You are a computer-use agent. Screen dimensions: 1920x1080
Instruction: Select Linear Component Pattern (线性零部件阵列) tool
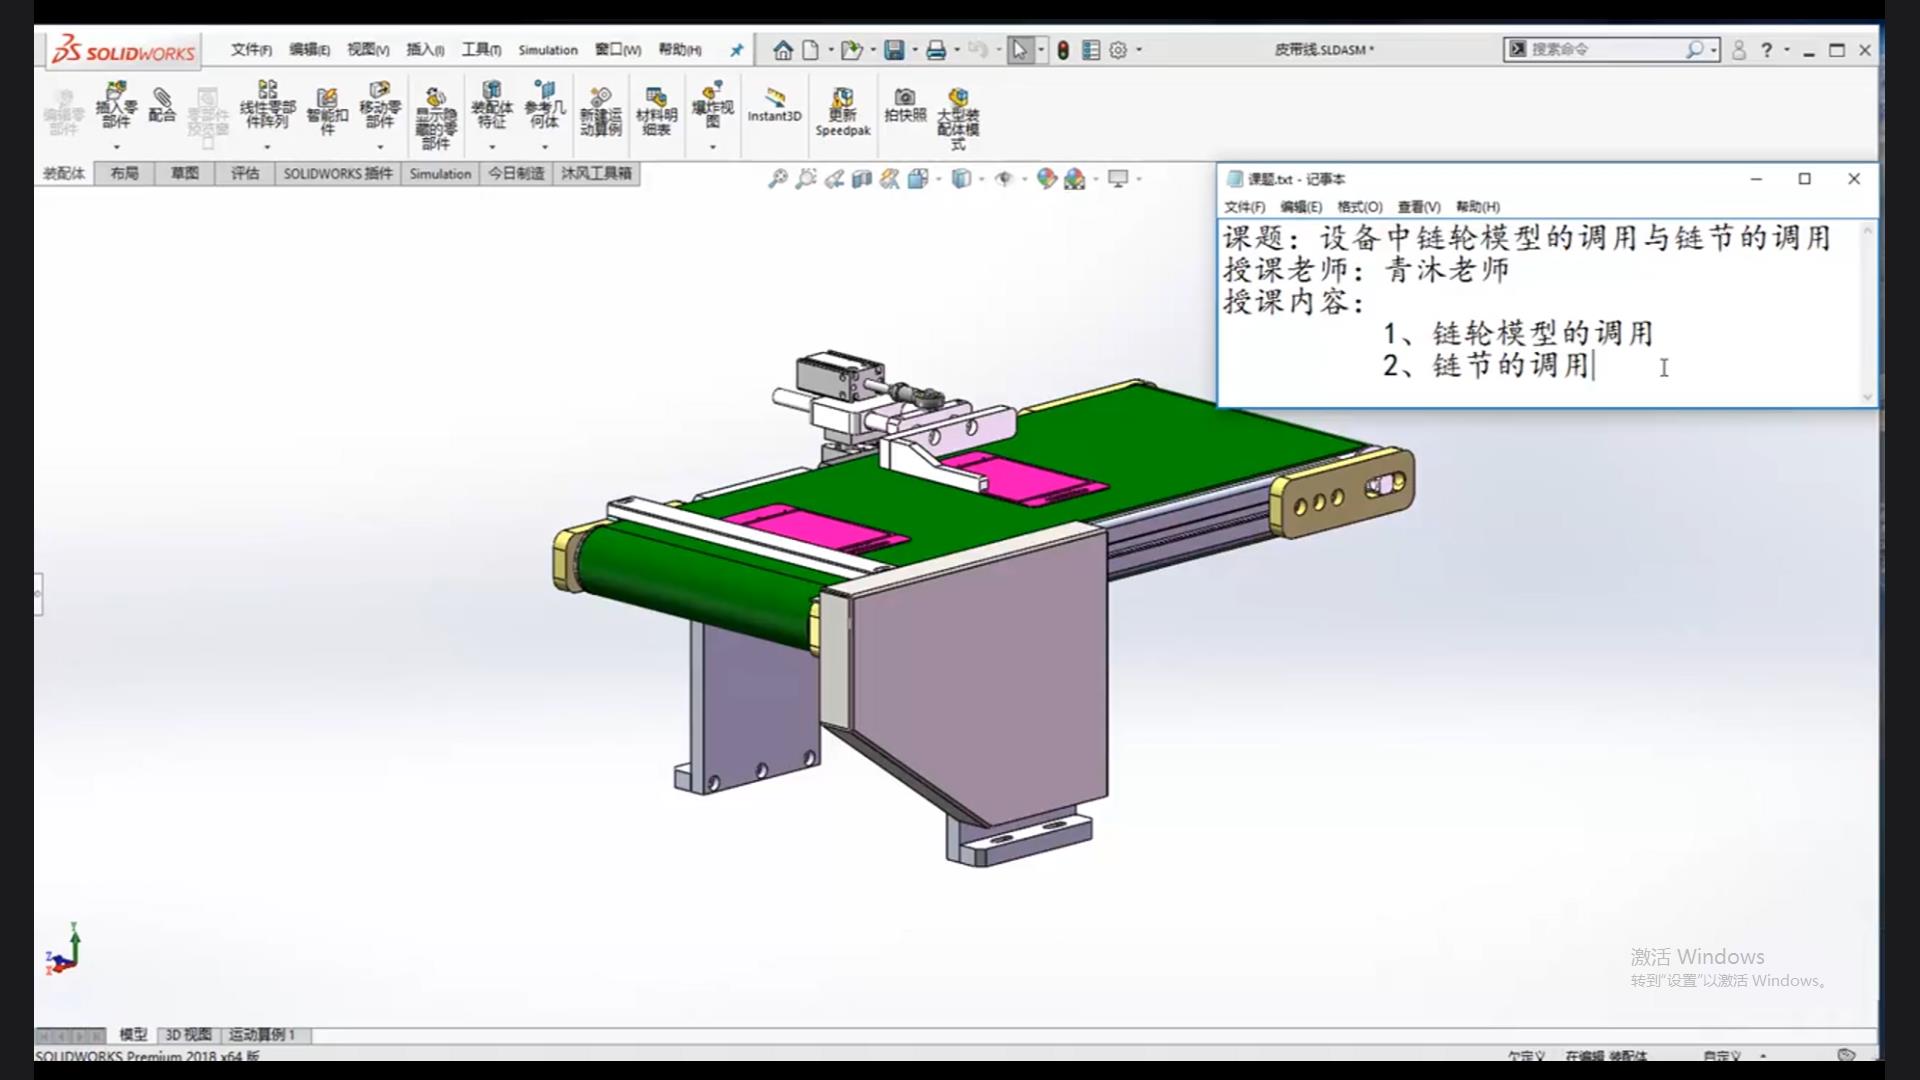click(x=267, y=104)
